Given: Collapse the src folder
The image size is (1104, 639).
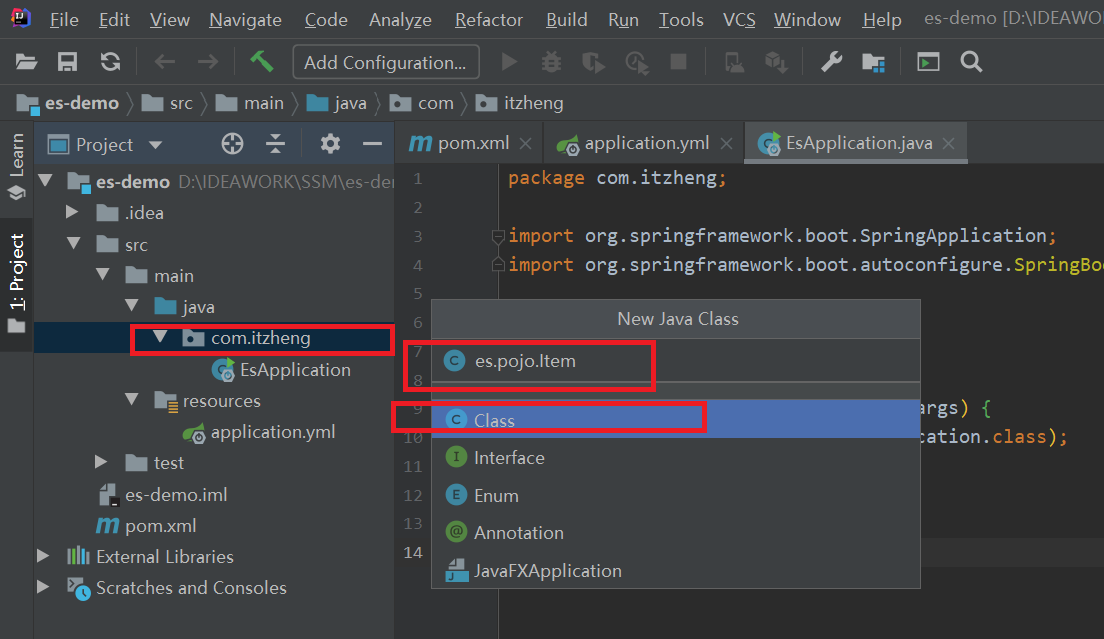Looking at the screenshot, I should point(74,243).
